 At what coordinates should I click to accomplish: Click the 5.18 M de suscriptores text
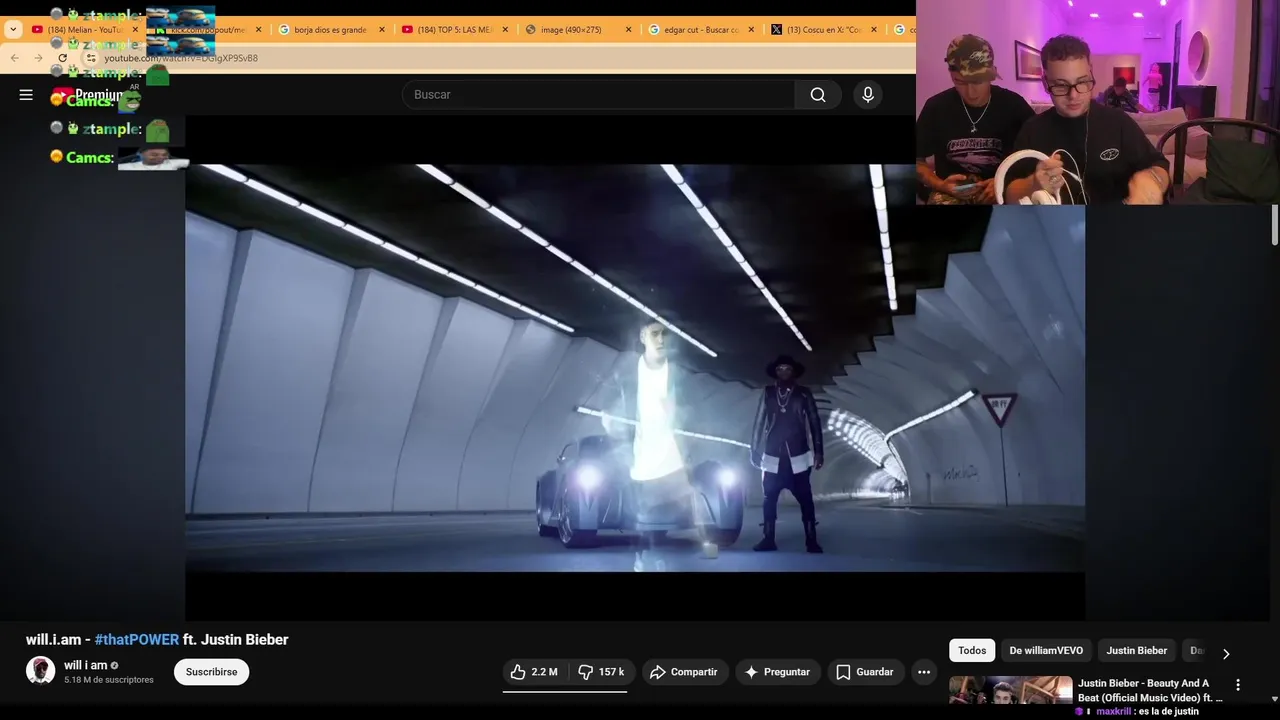(x=109, y=680)
